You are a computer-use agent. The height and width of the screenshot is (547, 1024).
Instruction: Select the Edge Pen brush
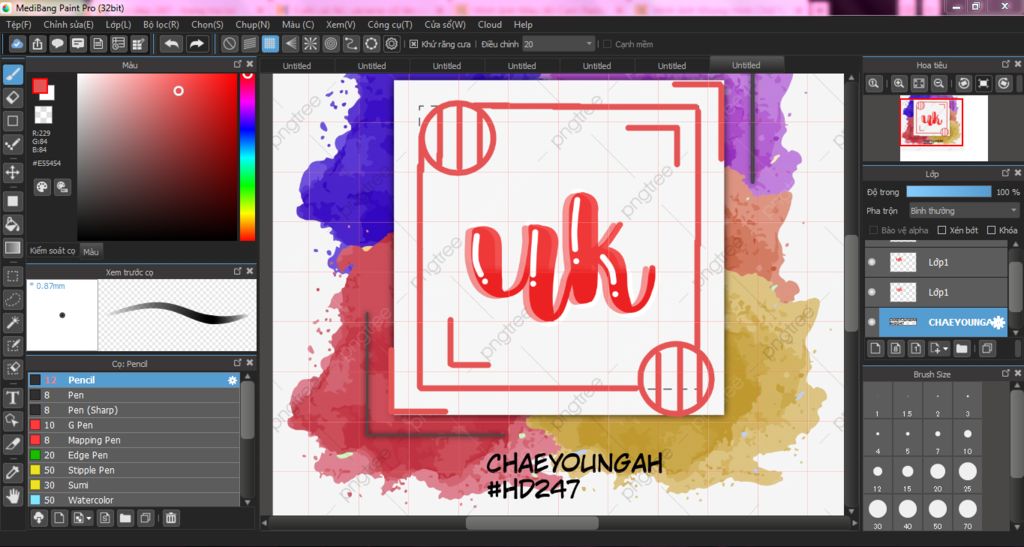click(x=134, y=455)
